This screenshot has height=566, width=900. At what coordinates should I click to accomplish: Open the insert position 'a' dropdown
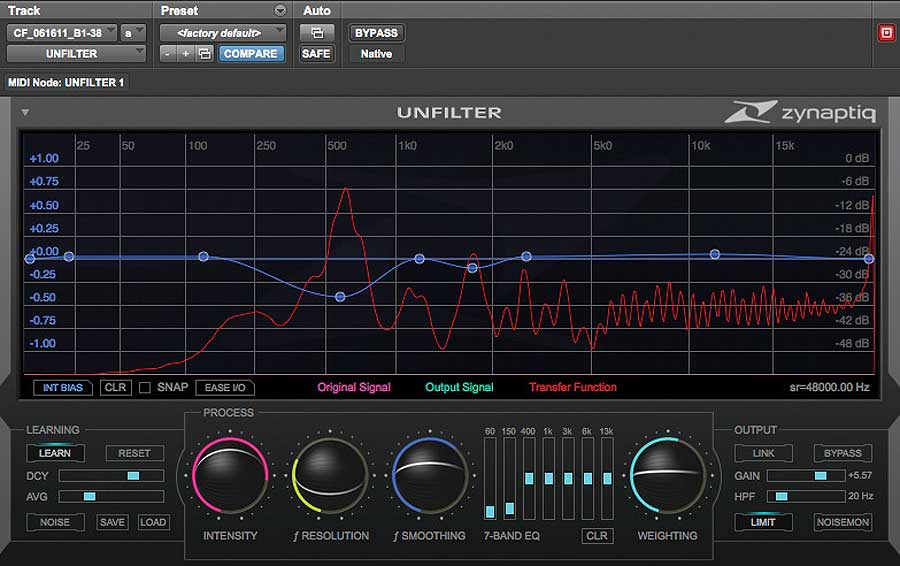[x=133, y=33]
